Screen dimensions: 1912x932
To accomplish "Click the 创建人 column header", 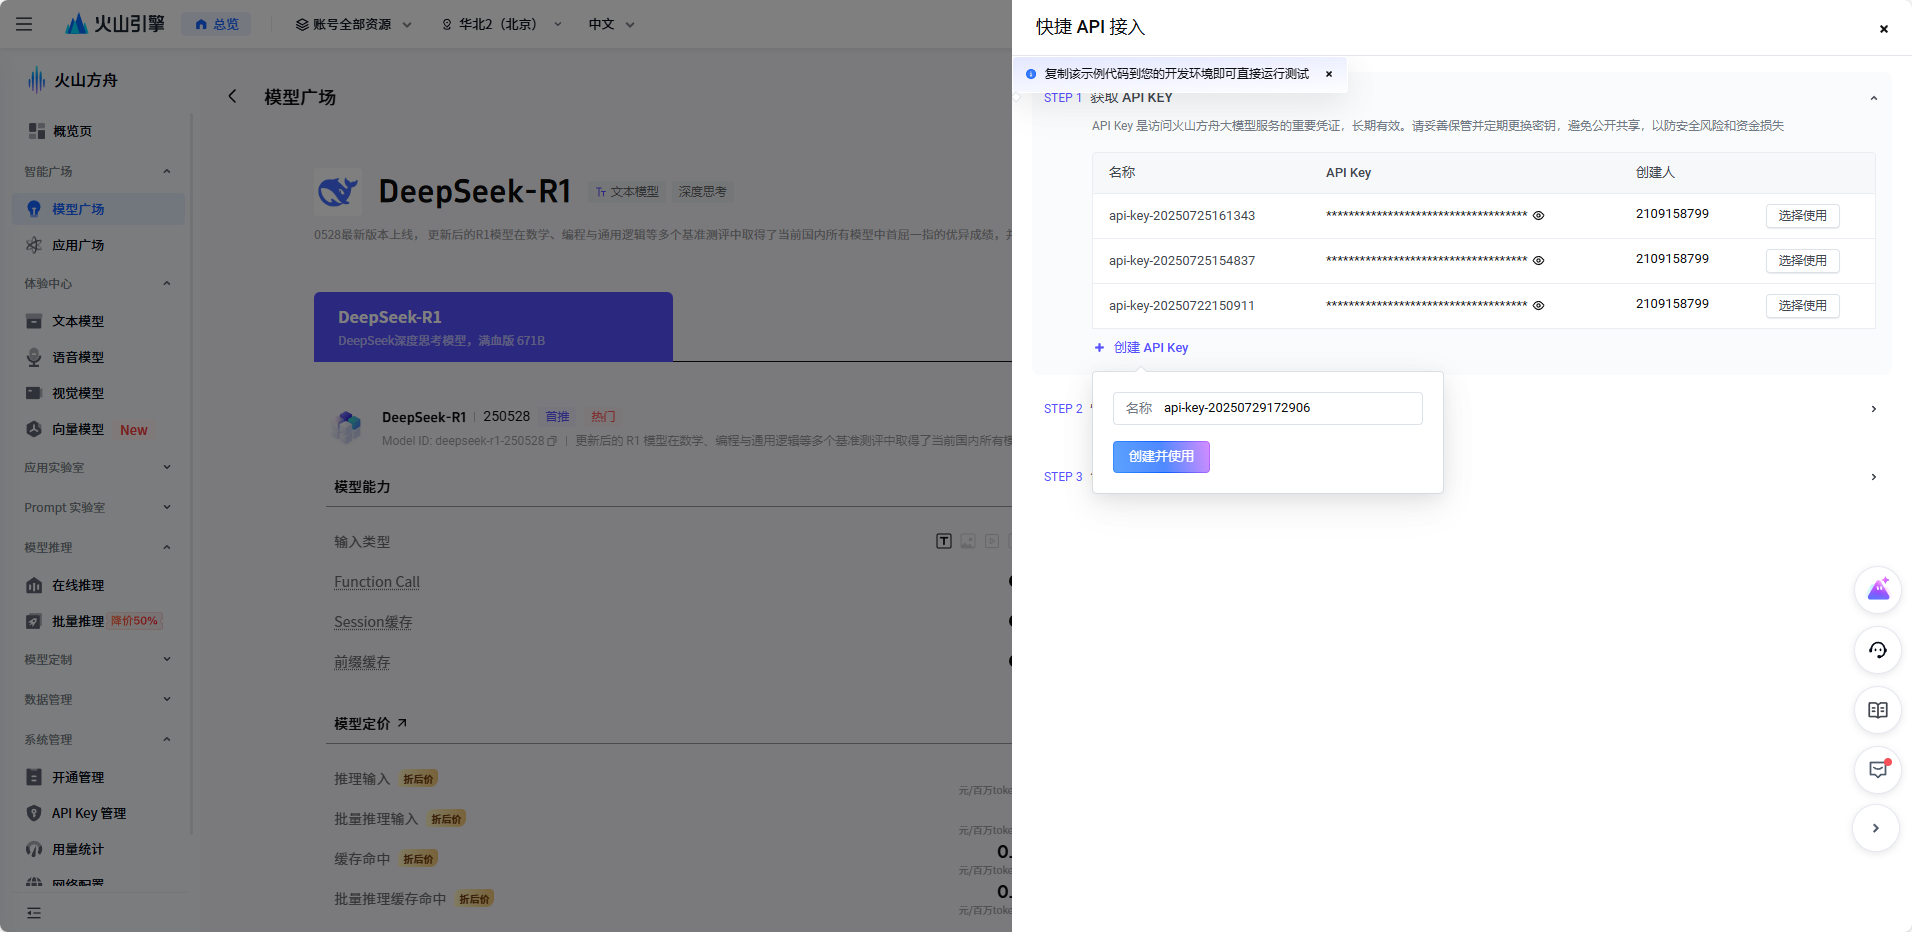I will (1655, 173).
